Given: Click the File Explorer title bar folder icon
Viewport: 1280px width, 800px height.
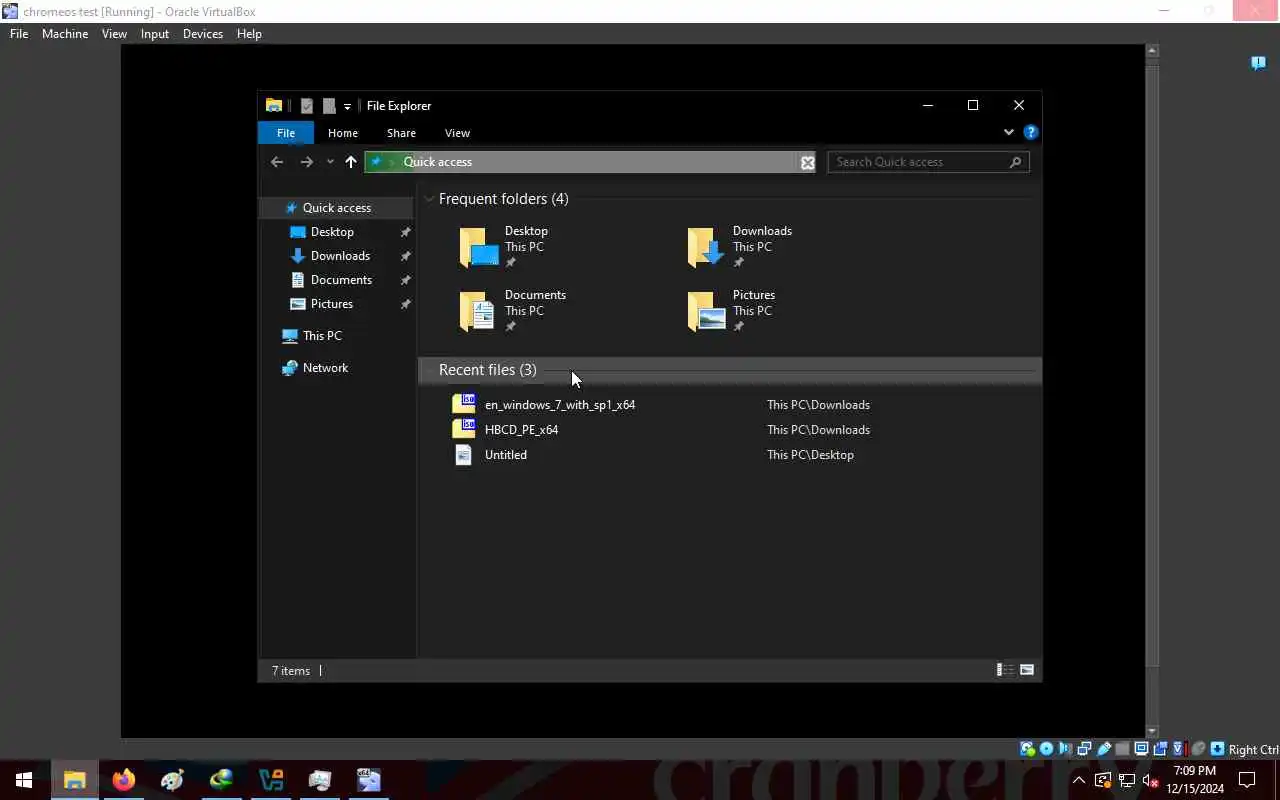Looking at the screenshot, I should pos(274,106).
